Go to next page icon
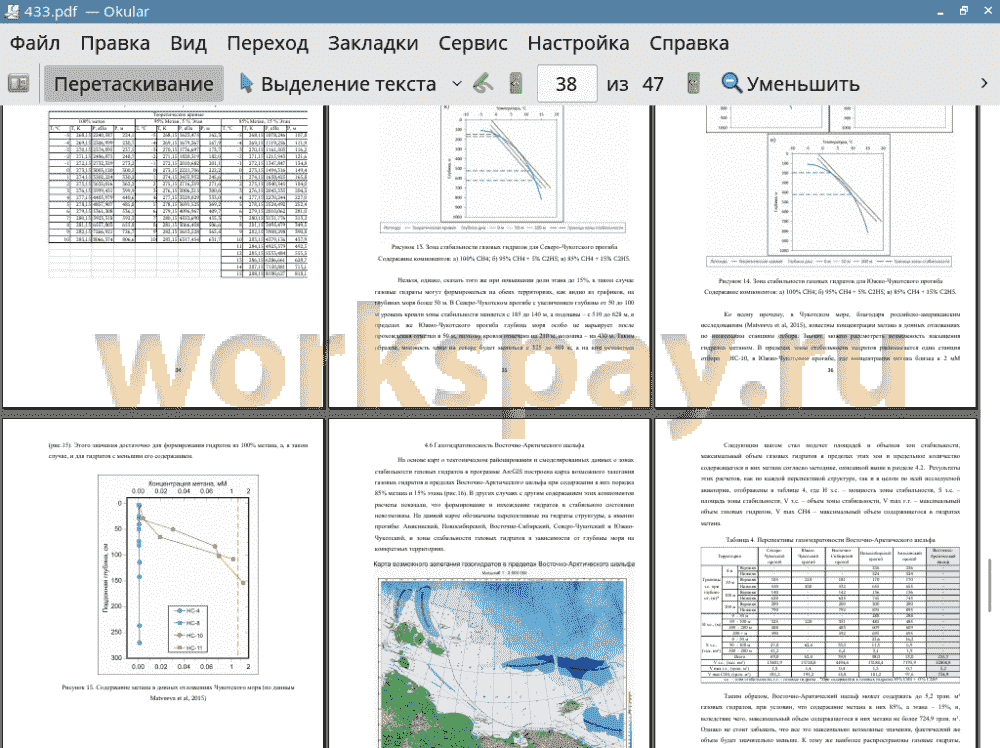This screenshot has height=748, width=1000. click(x=693, y=84)
